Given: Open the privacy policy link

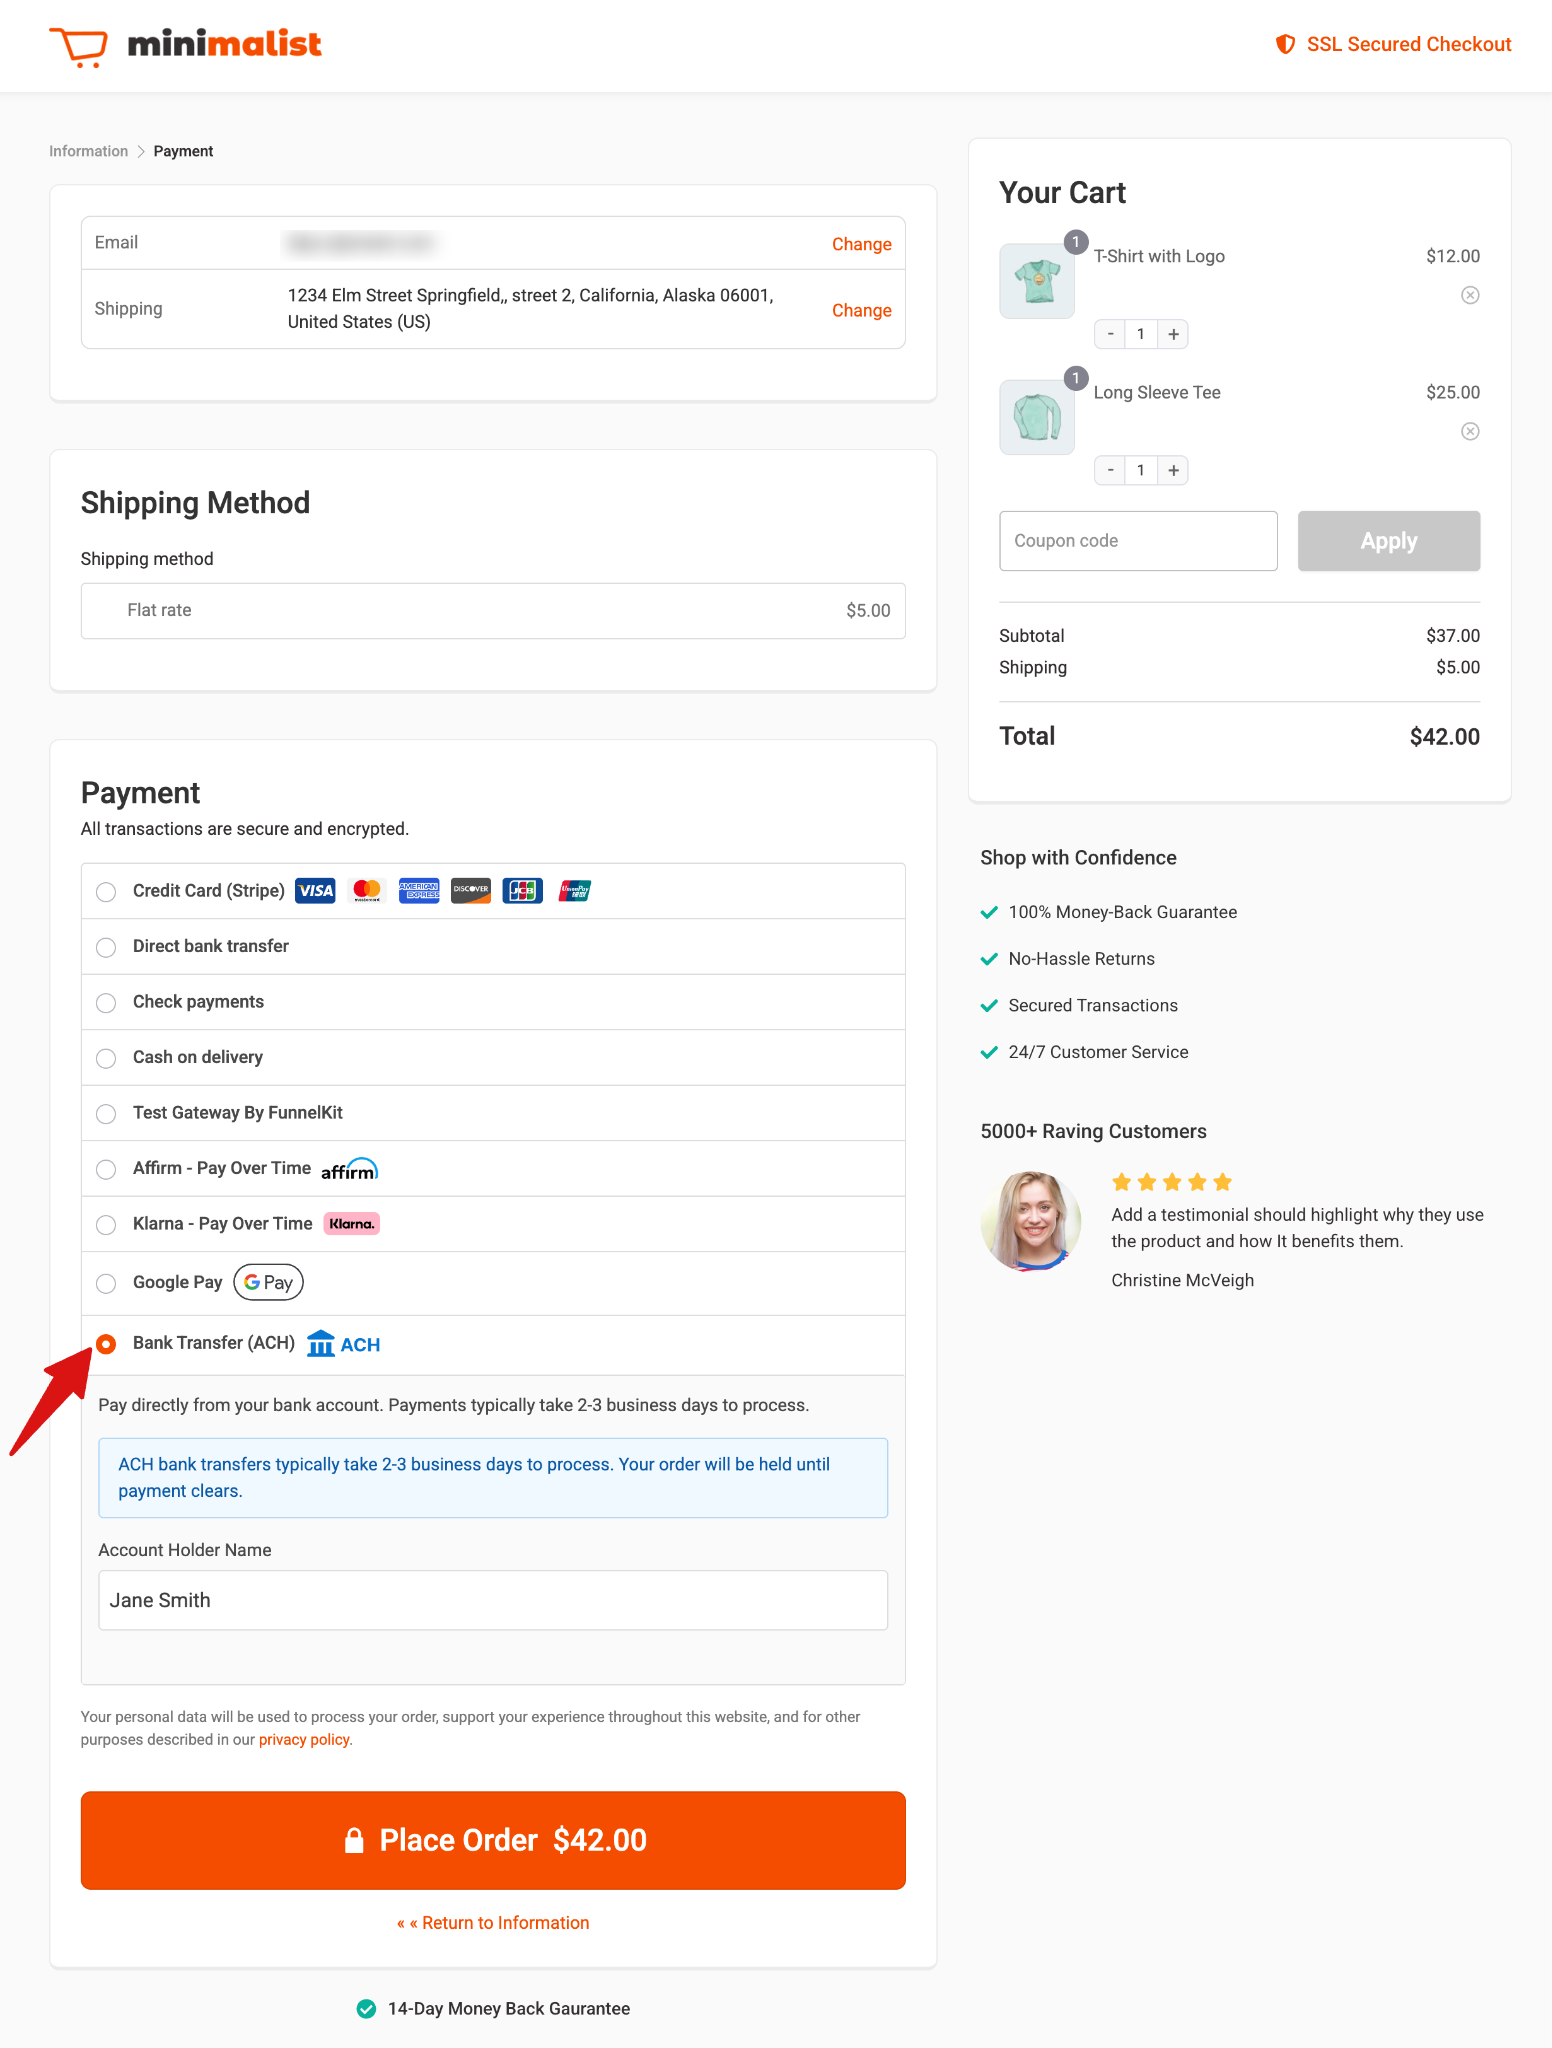Looking at the screenshot, I should [304, 1739].
